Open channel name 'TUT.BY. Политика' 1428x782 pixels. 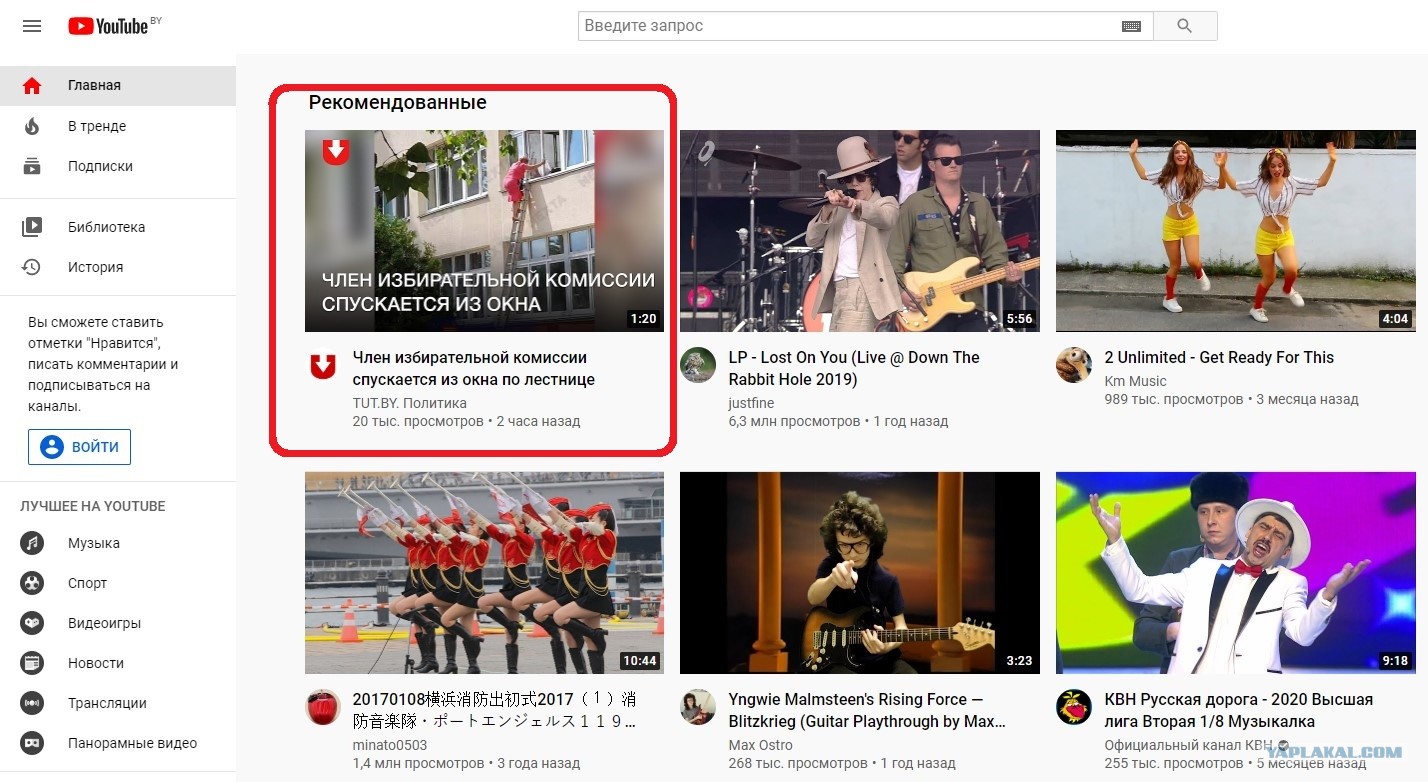[x=409, y=403]
